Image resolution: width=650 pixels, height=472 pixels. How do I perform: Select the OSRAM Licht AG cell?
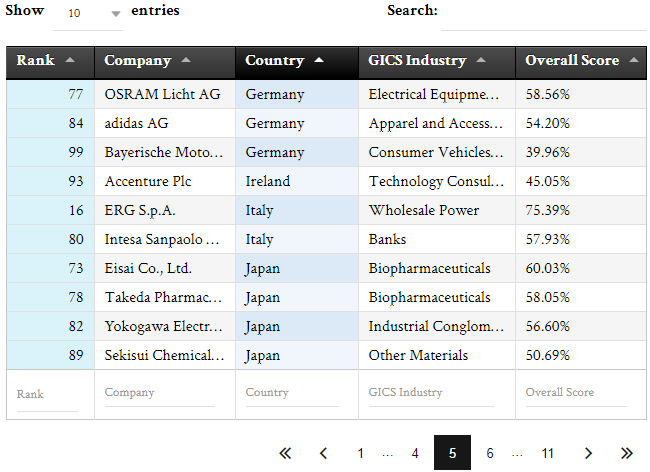(165, 94)
